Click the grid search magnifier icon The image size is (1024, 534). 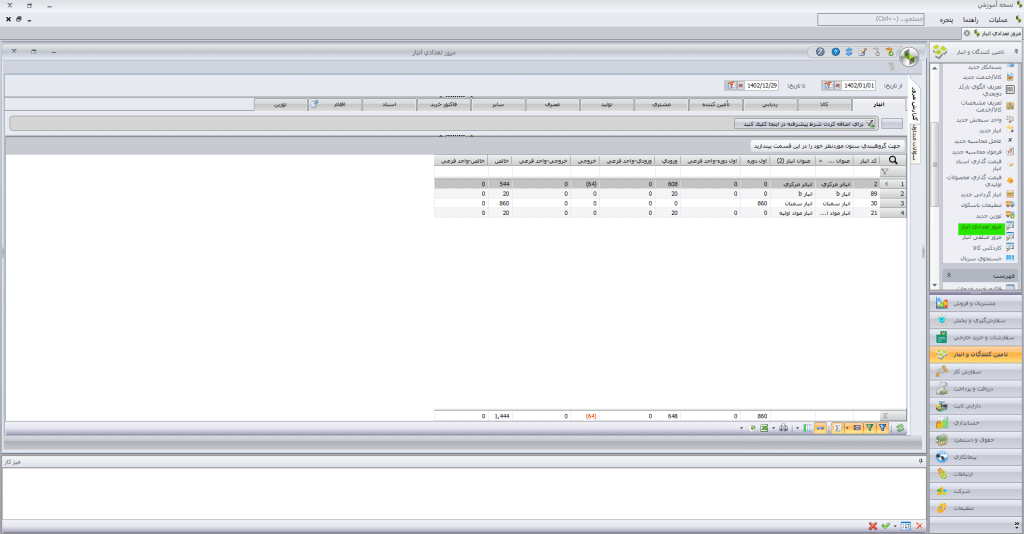893,160
